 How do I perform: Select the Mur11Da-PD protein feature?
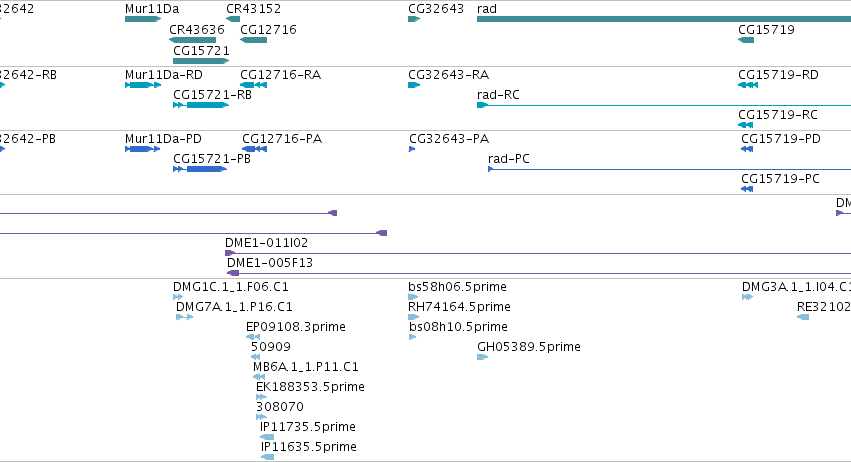(x=143, y=149)
